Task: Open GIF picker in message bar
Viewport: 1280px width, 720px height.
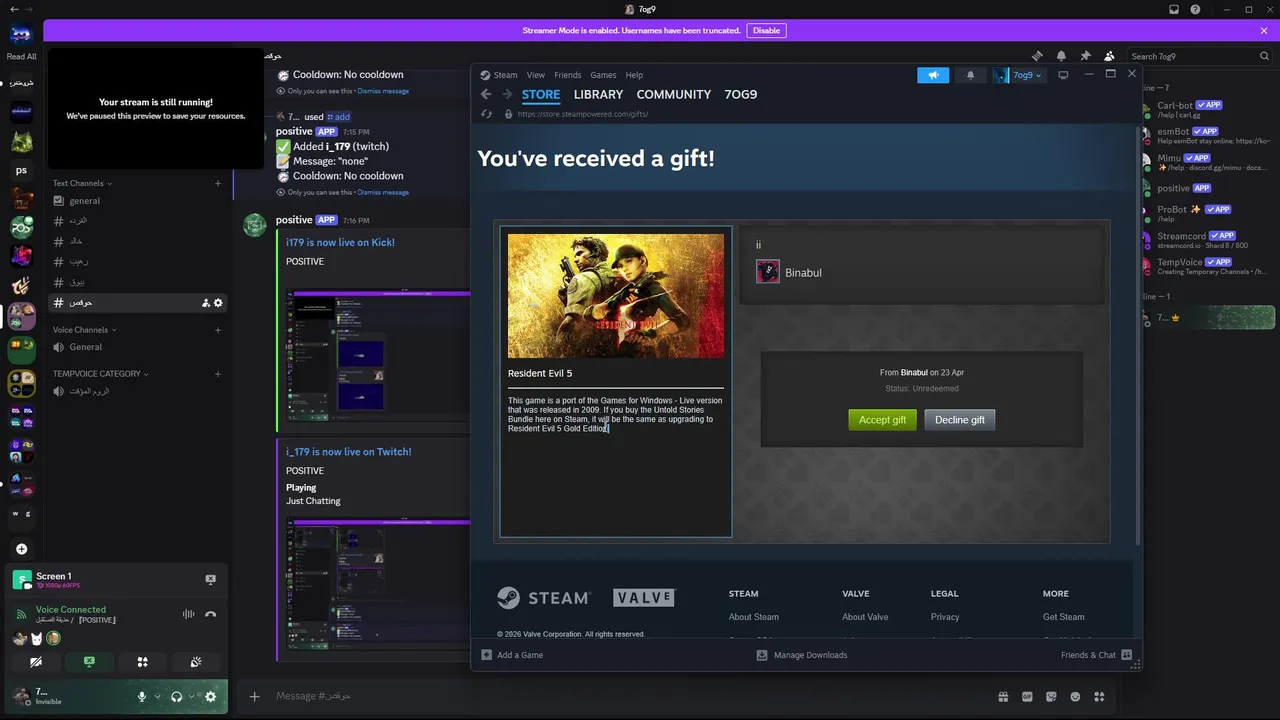Action: tap(1027, 697)
